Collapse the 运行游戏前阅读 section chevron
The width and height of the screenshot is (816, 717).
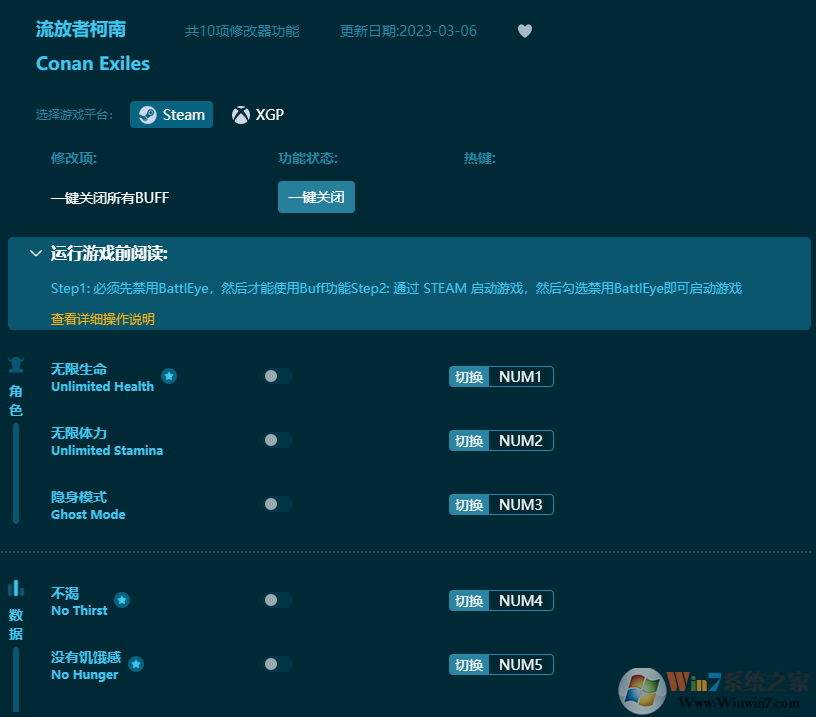coord(36,253)
